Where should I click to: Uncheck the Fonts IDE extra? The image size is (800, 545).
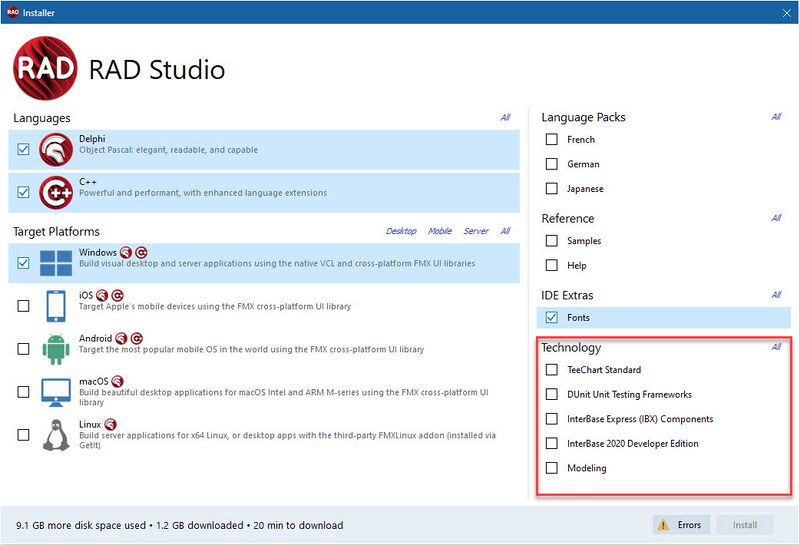tap(552, 317)
